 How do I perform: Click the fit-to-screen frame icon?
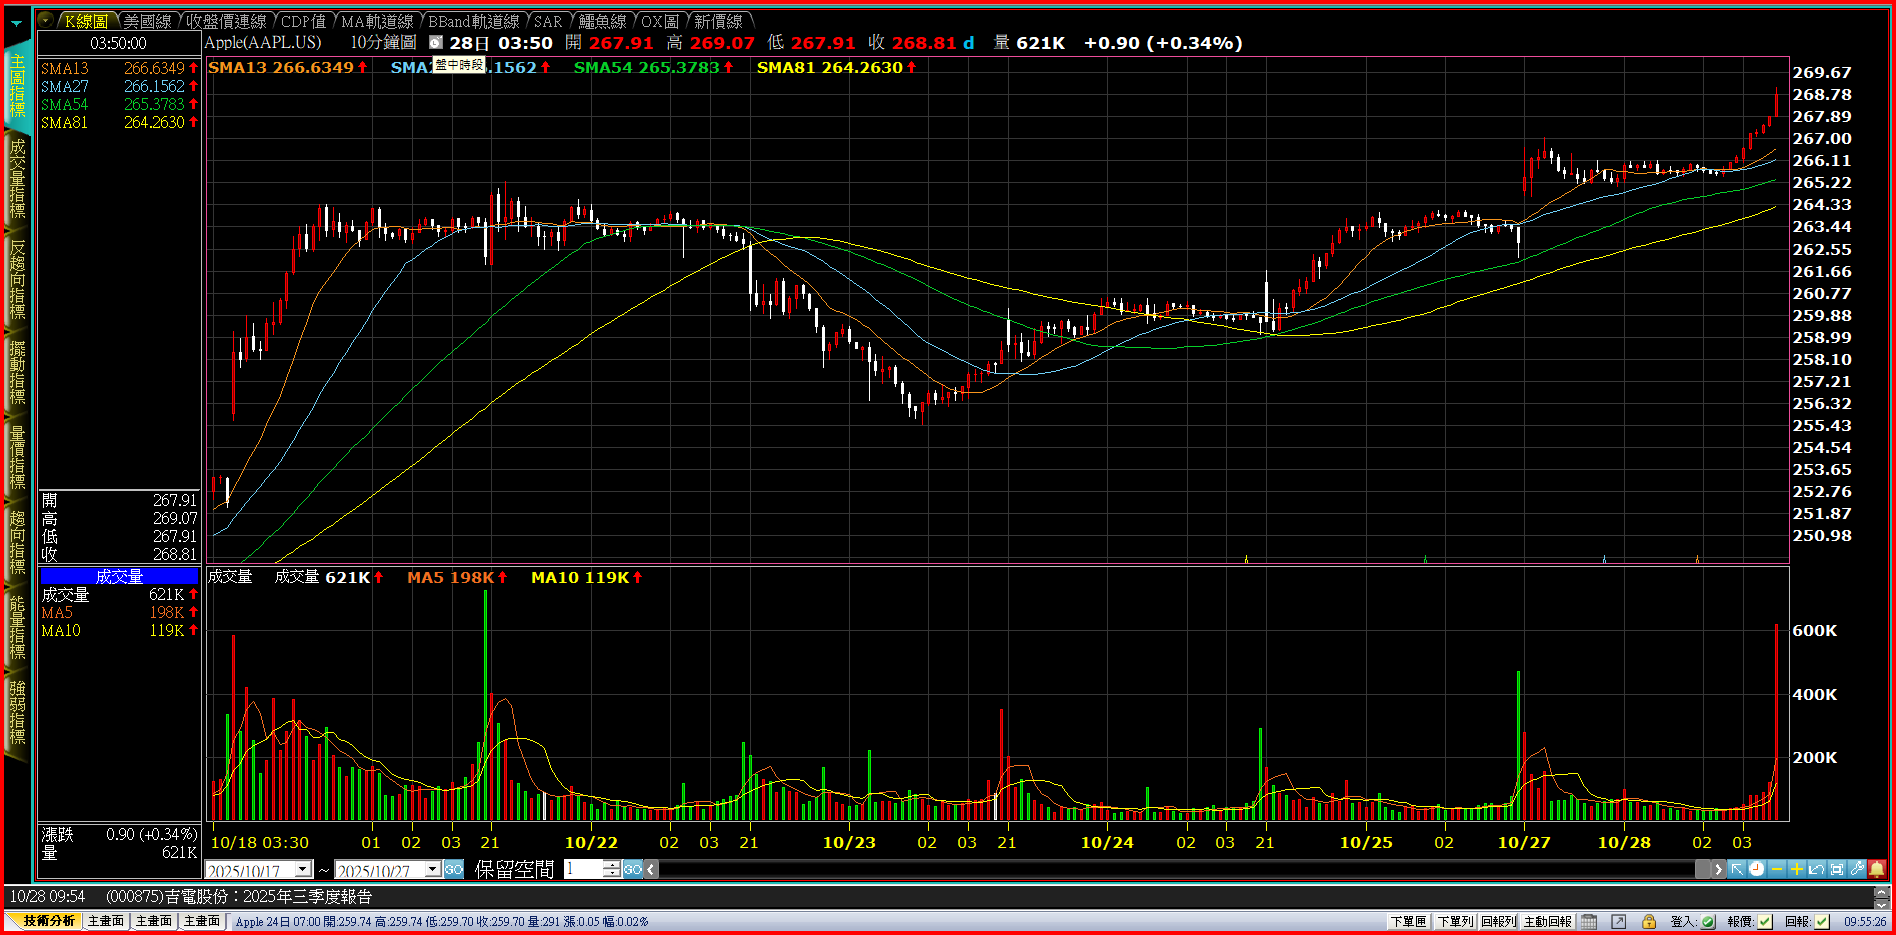pos(1837,869)
